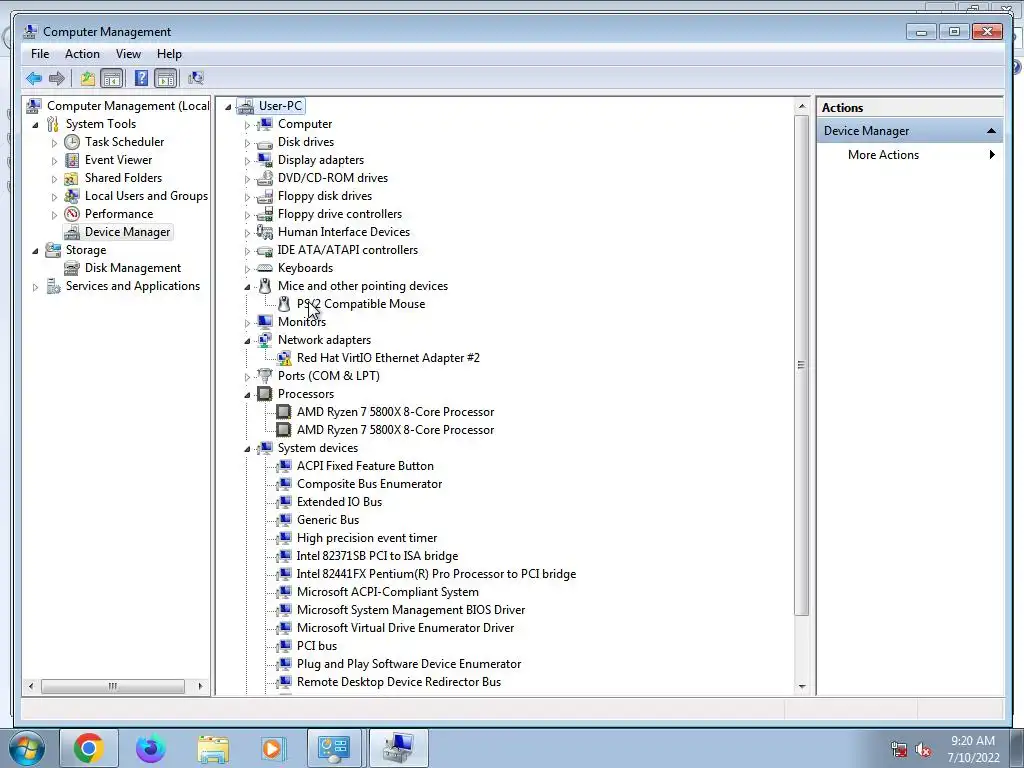Click the Scan for hardware changes icon
The height and width of the screenshot is (768, 1024).
[x=196, y=79]
